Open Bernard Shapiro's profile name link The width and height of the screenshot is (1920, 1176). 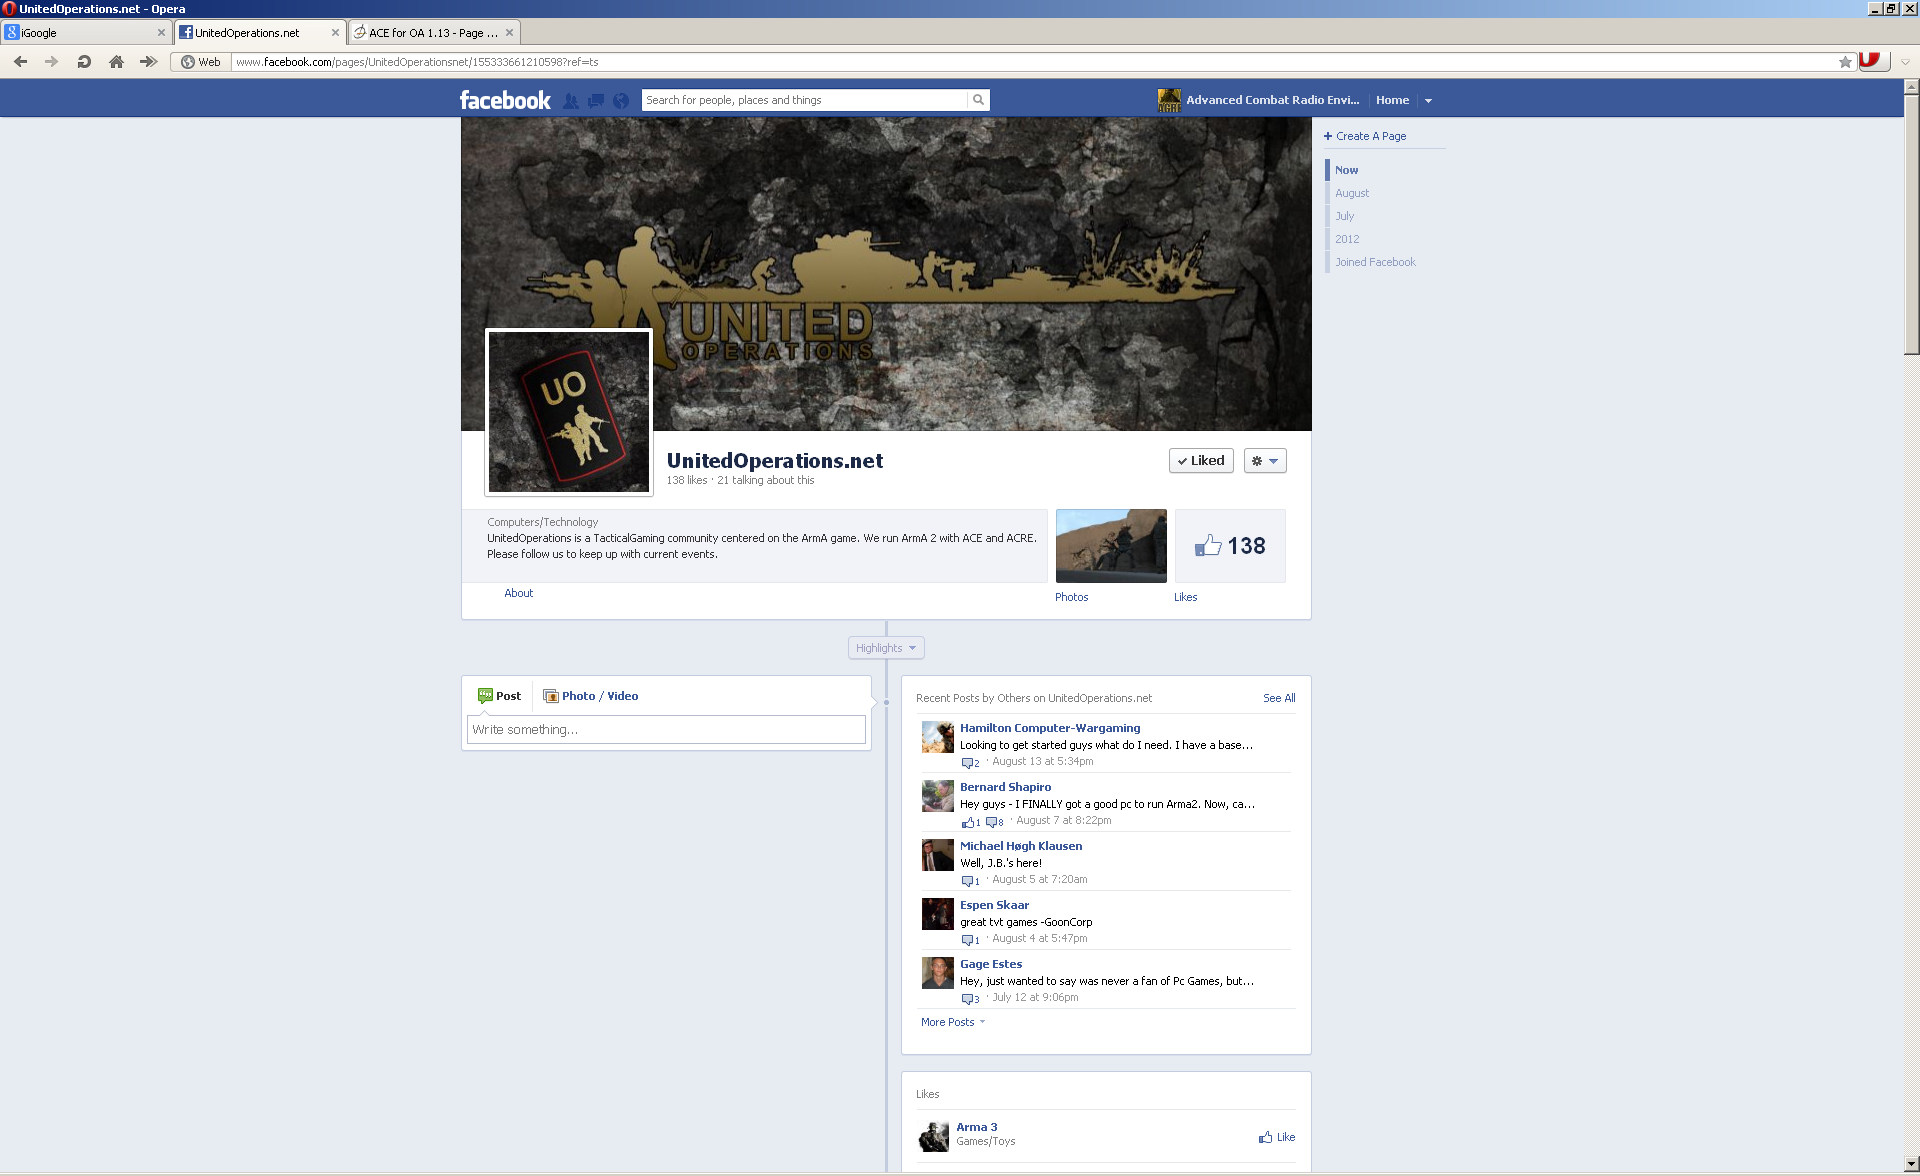(1005, 787)
